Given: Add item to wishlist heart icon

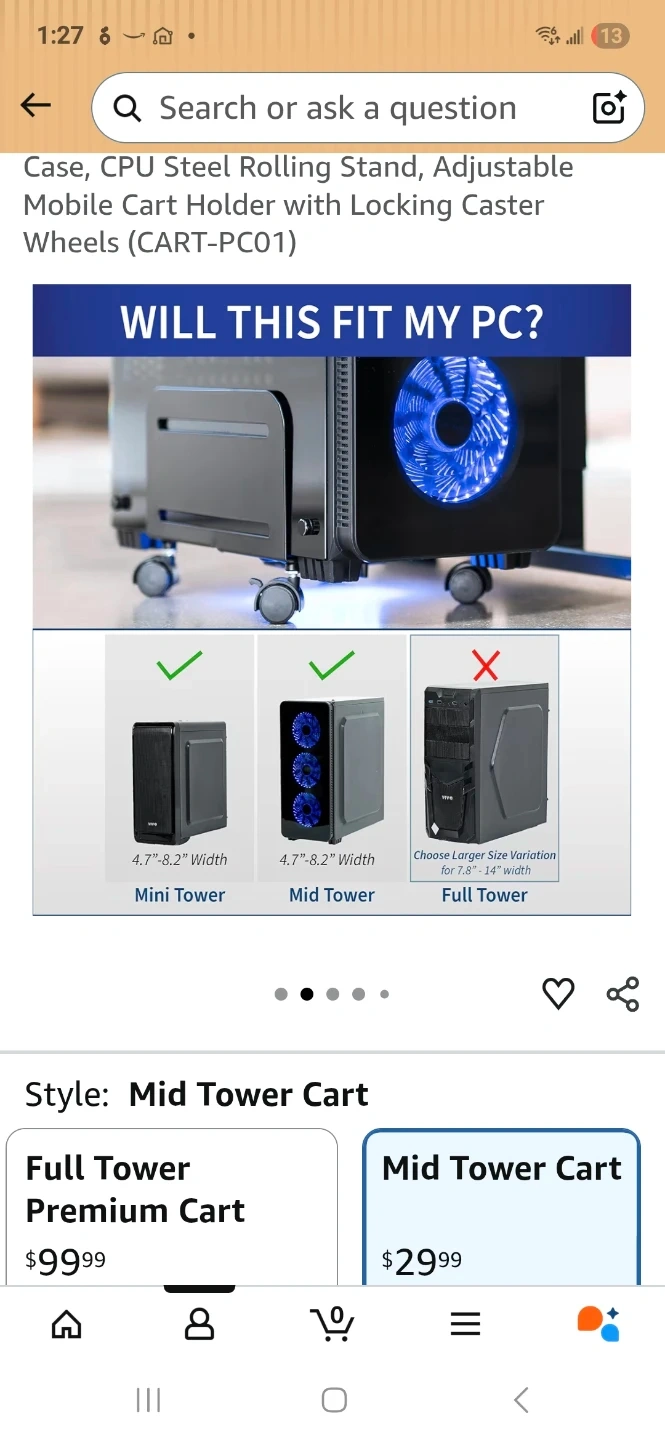Looking at the screenshot, I should 558,993.
